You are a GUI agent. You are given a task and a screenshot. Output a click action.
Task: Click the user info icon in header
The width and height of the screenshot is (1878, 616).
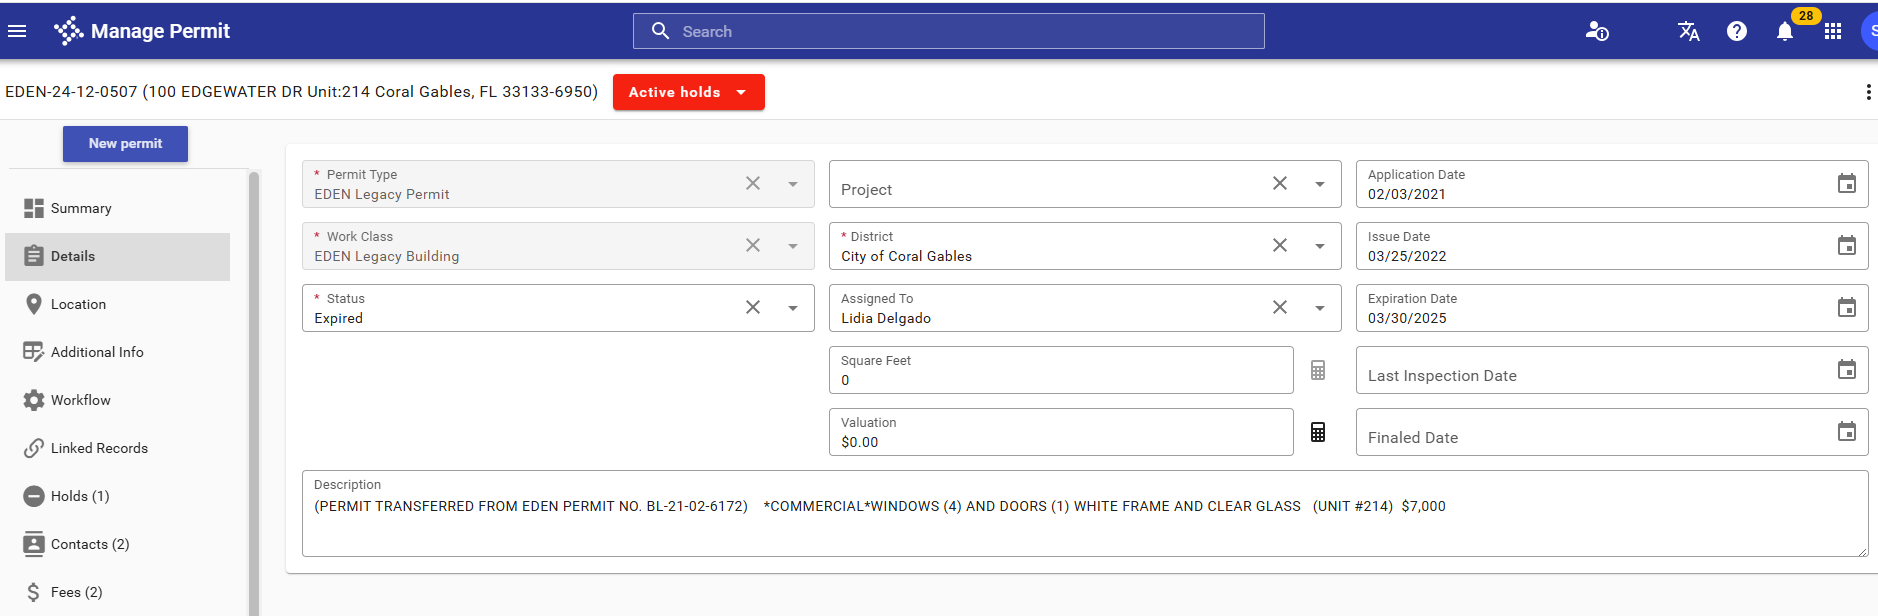click(1597, 31)
